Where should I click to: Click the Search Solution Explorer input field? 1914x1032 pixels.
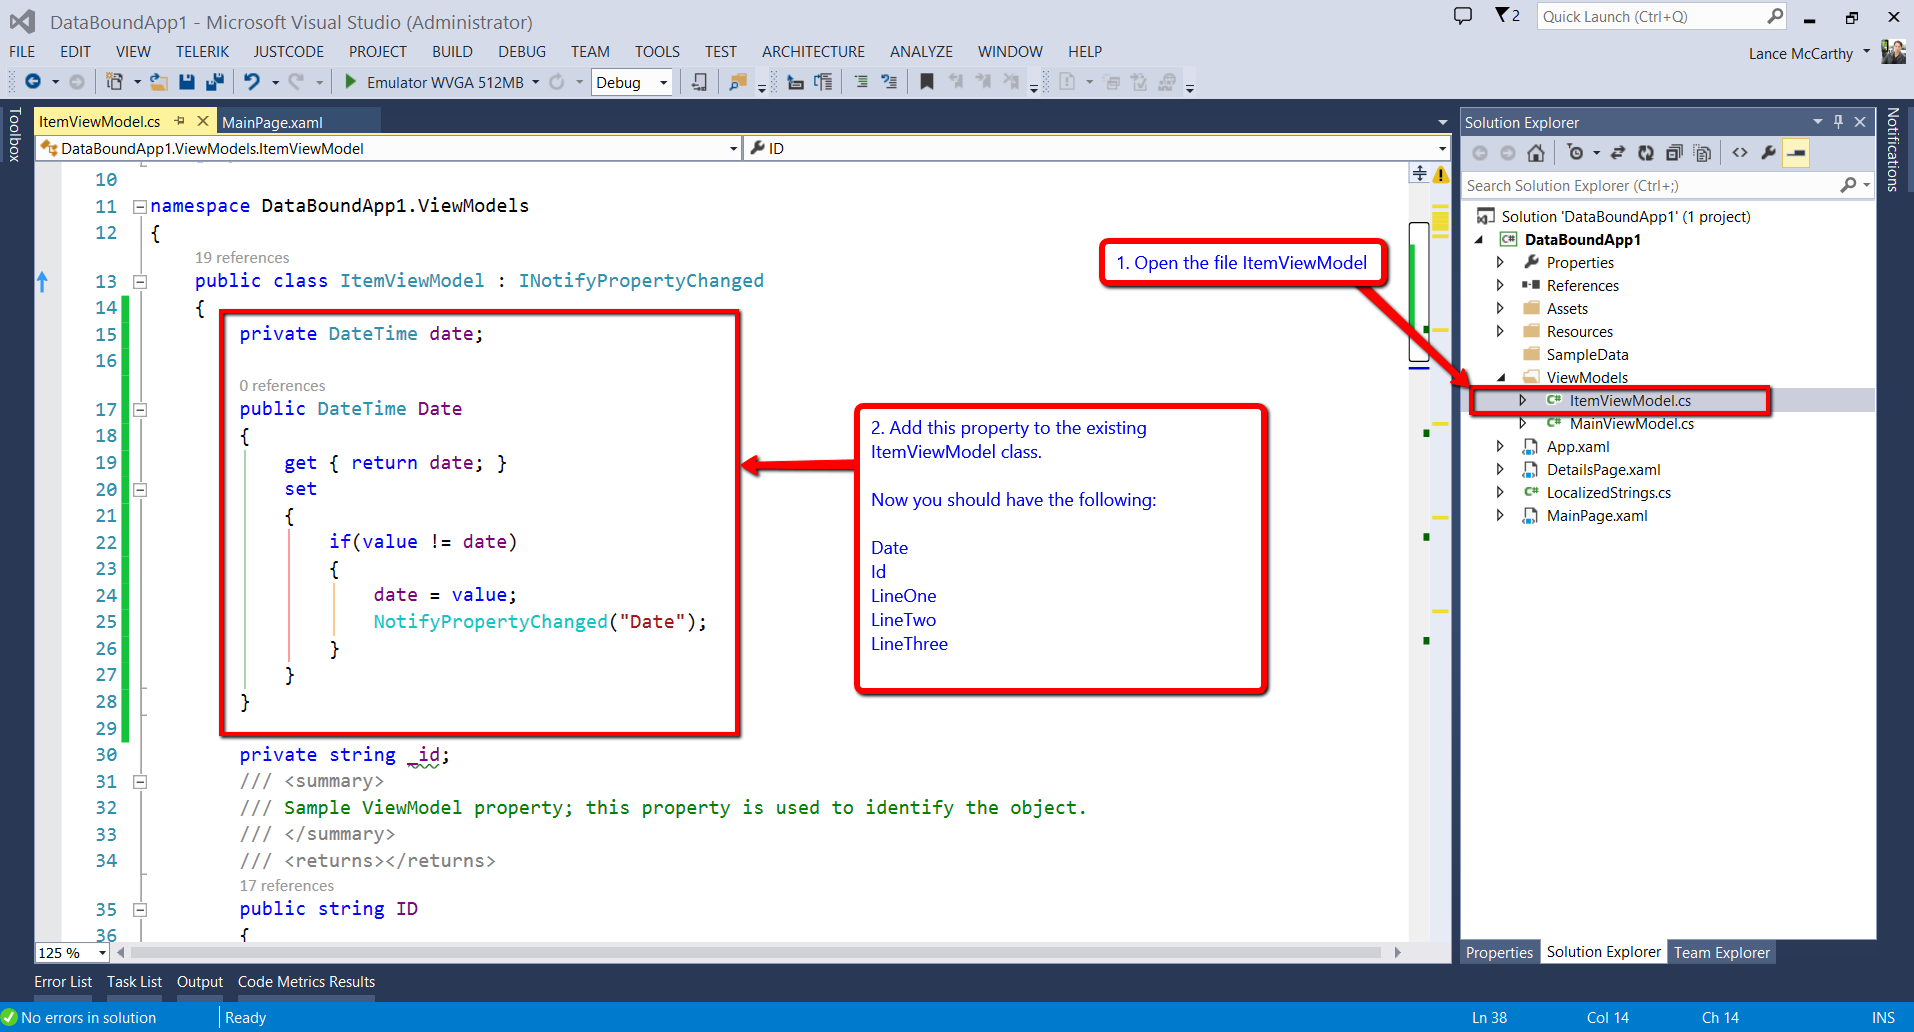[1650, 186]
